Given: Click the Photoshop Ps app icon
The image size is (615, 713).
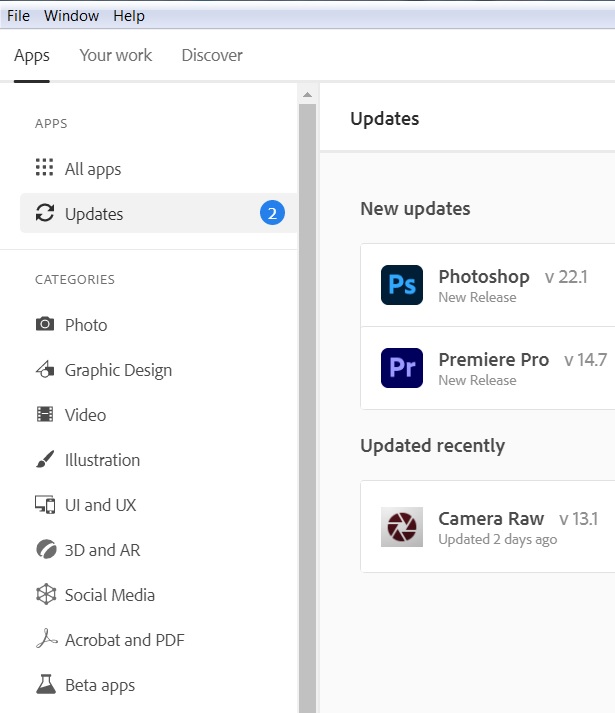Looking at the screenshot, I should 402,285.
